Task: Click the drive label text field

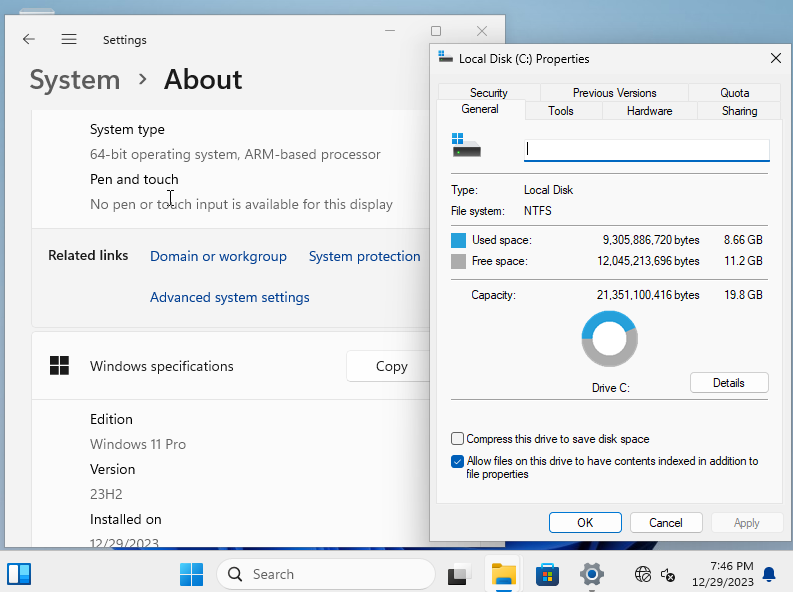Action: point(646,149)
